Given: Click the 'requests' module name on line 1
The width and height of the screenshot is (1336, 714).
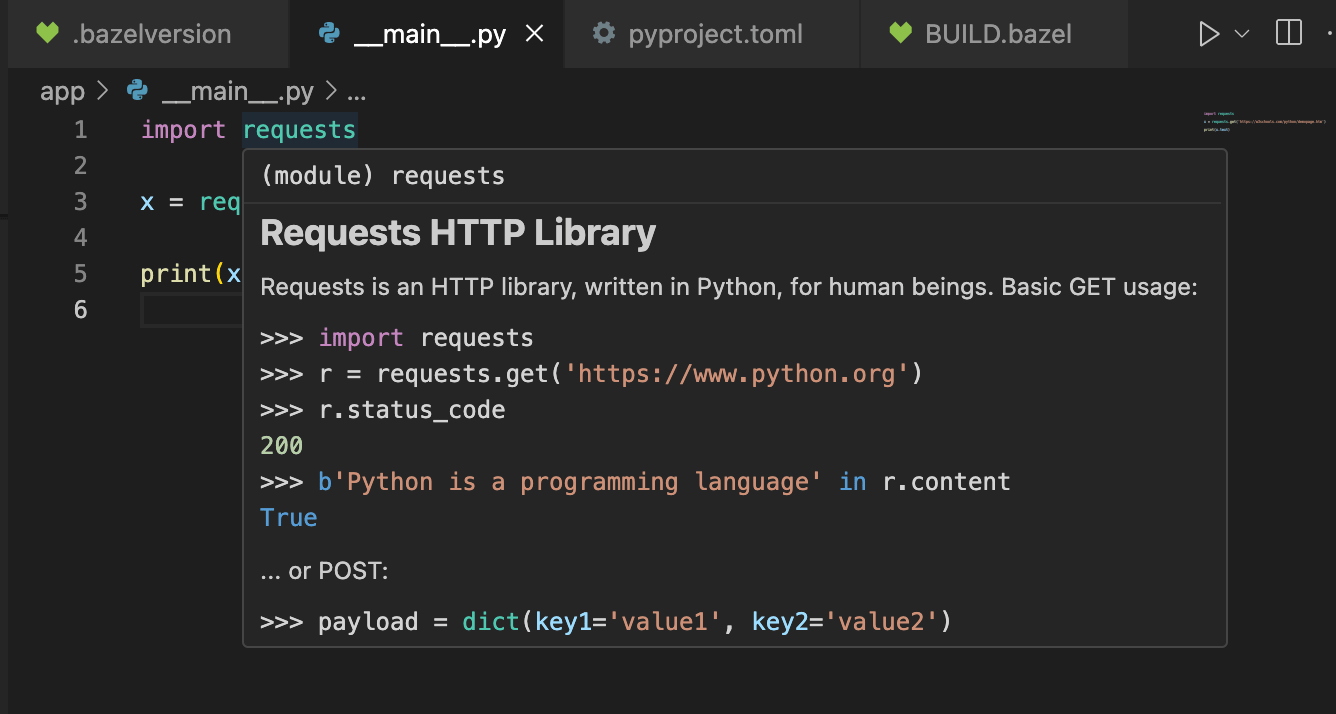Looking at the screenshot, I should pyautogui.click(x=299, y=130).
